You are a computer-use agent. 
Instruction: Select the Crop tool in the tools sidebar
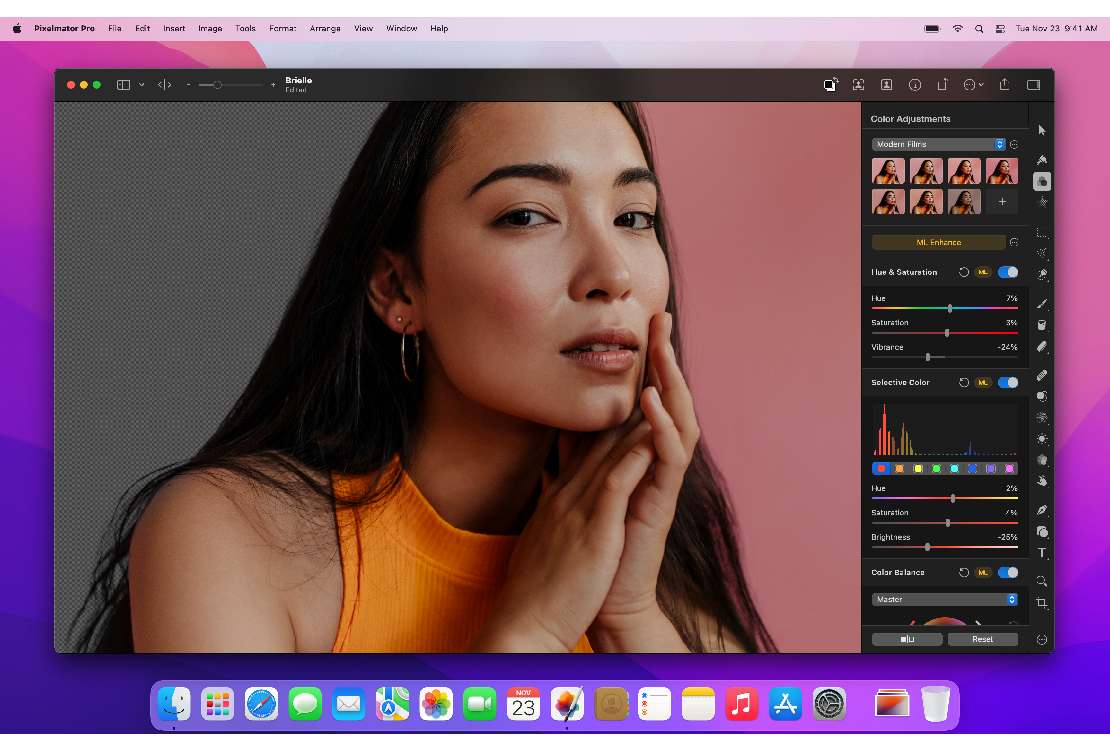(1042, 604)
